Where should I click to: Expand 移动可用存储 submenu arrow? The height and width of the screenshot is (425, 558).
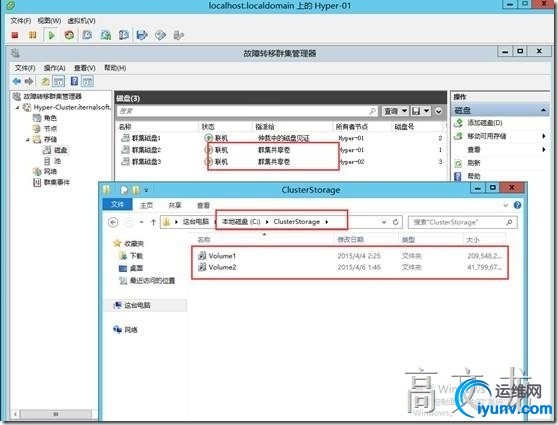(543, 136)
